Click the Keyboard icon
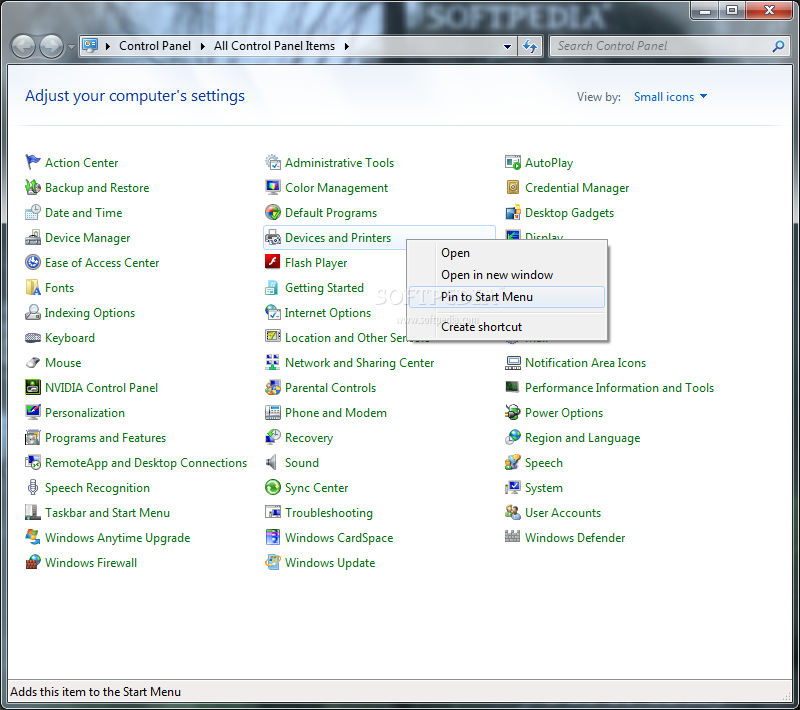Image resolution: width=800 pixels, height=710 pixels. (x=33, y=337)
